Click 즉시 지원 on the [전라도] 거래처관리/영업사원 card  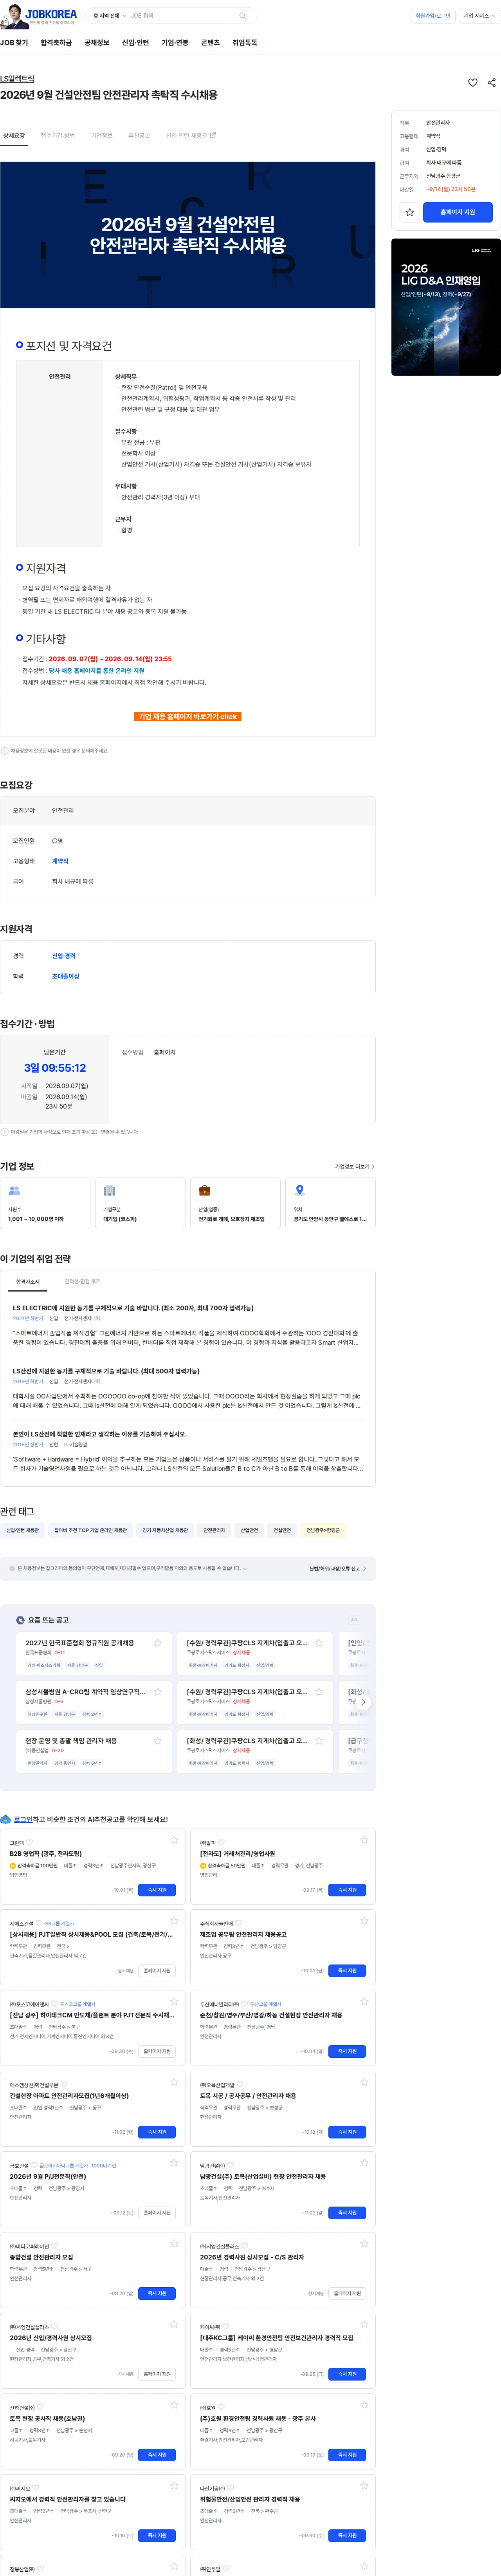pyautogui.click(x=347, y=1890)
